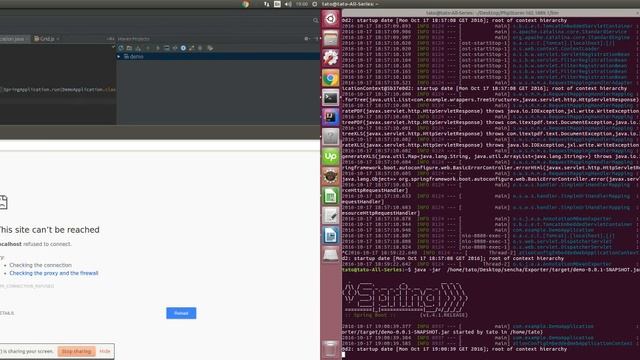This screenshot has width=640, height=360.
Task: Open Files manager in Ubuntu launcher
Action: tap(331, 38)
